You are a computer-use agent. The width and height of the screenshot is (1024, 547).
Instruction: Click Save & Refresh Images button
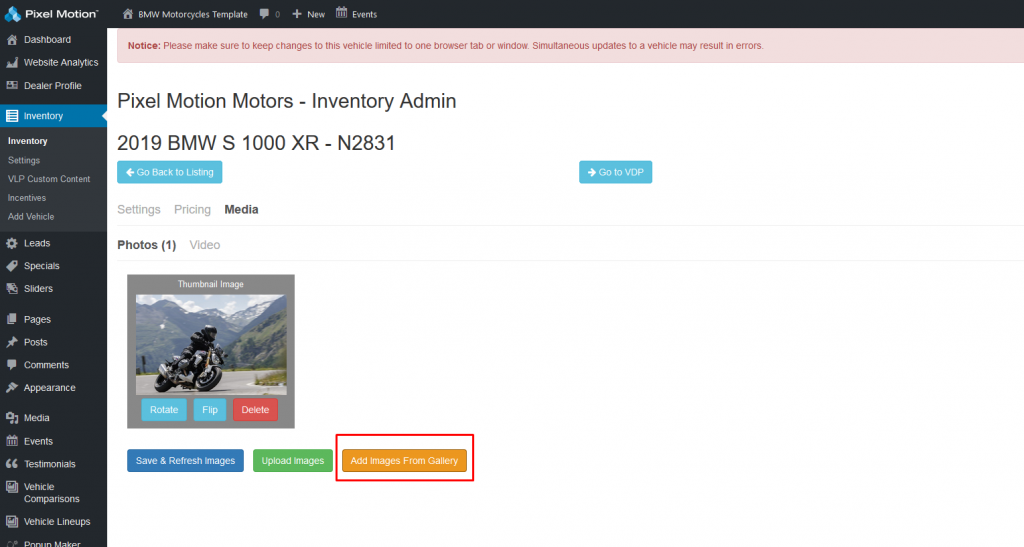185,461
